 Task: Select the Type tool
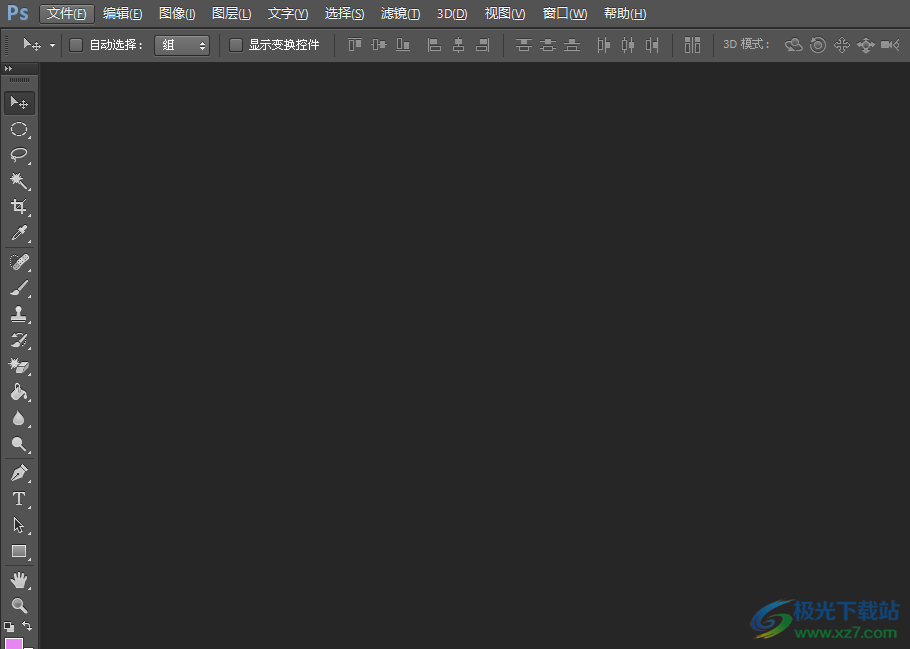click(19, 499)
